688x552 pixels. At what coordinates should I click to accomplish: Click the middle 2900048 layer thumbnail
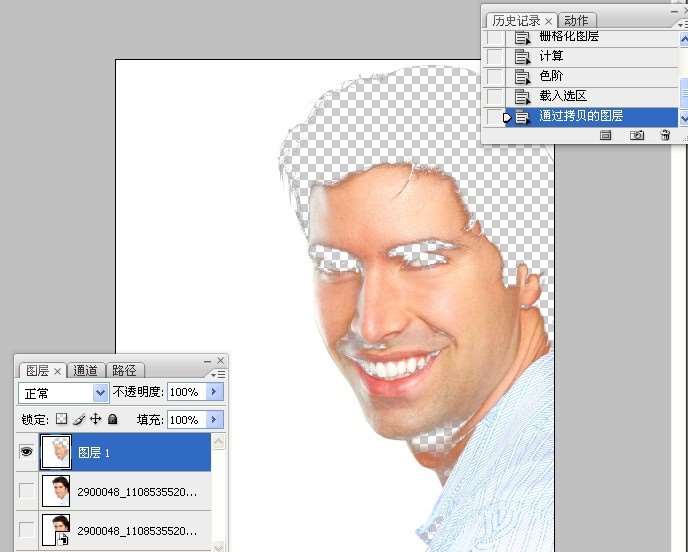point(56,491)
